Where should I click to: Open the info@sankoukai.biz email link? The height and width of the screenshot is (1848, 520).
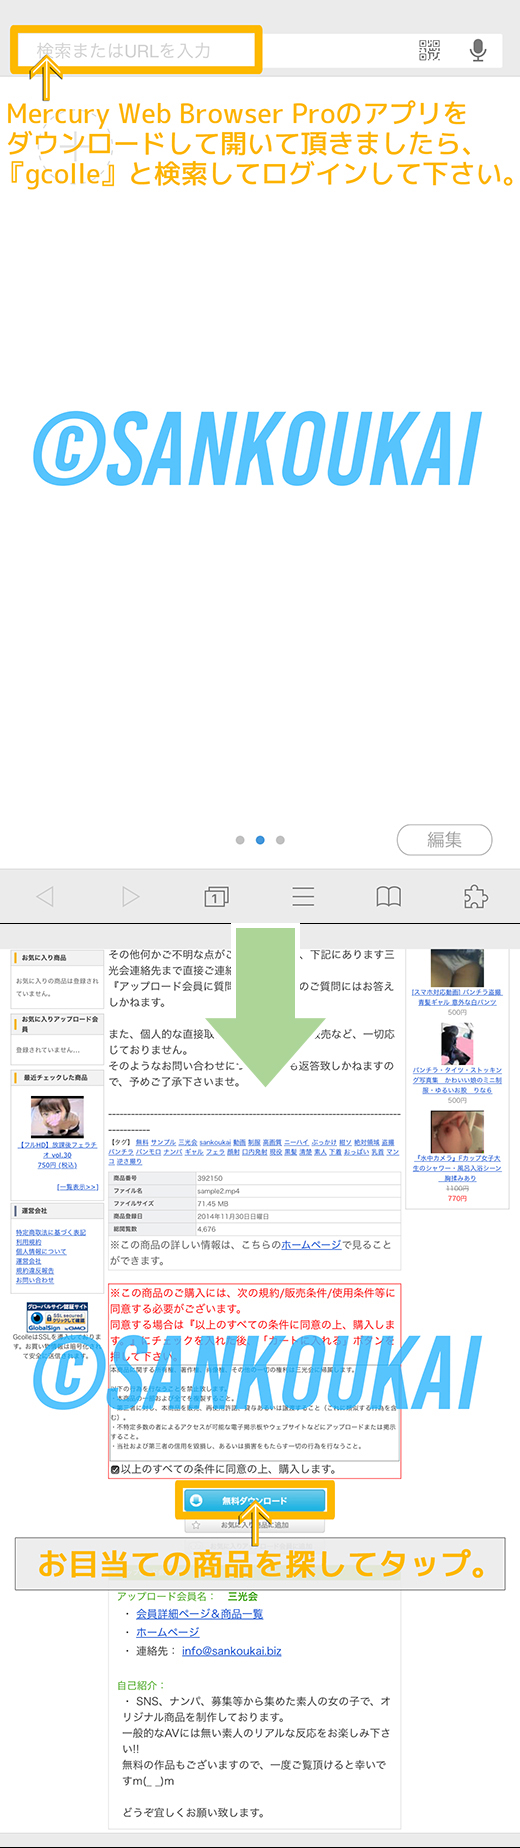[x=231, y=1651]
